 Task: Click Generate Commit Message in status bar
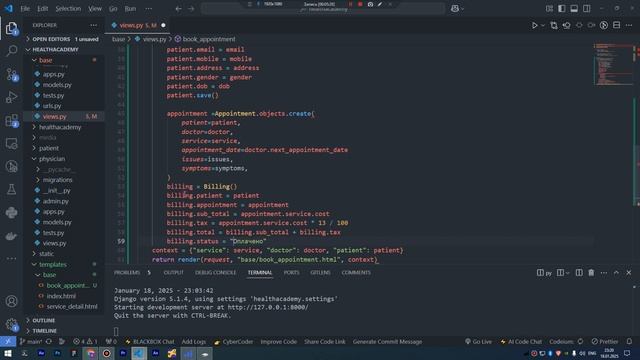pyautogui.click(x=387, y=342)
